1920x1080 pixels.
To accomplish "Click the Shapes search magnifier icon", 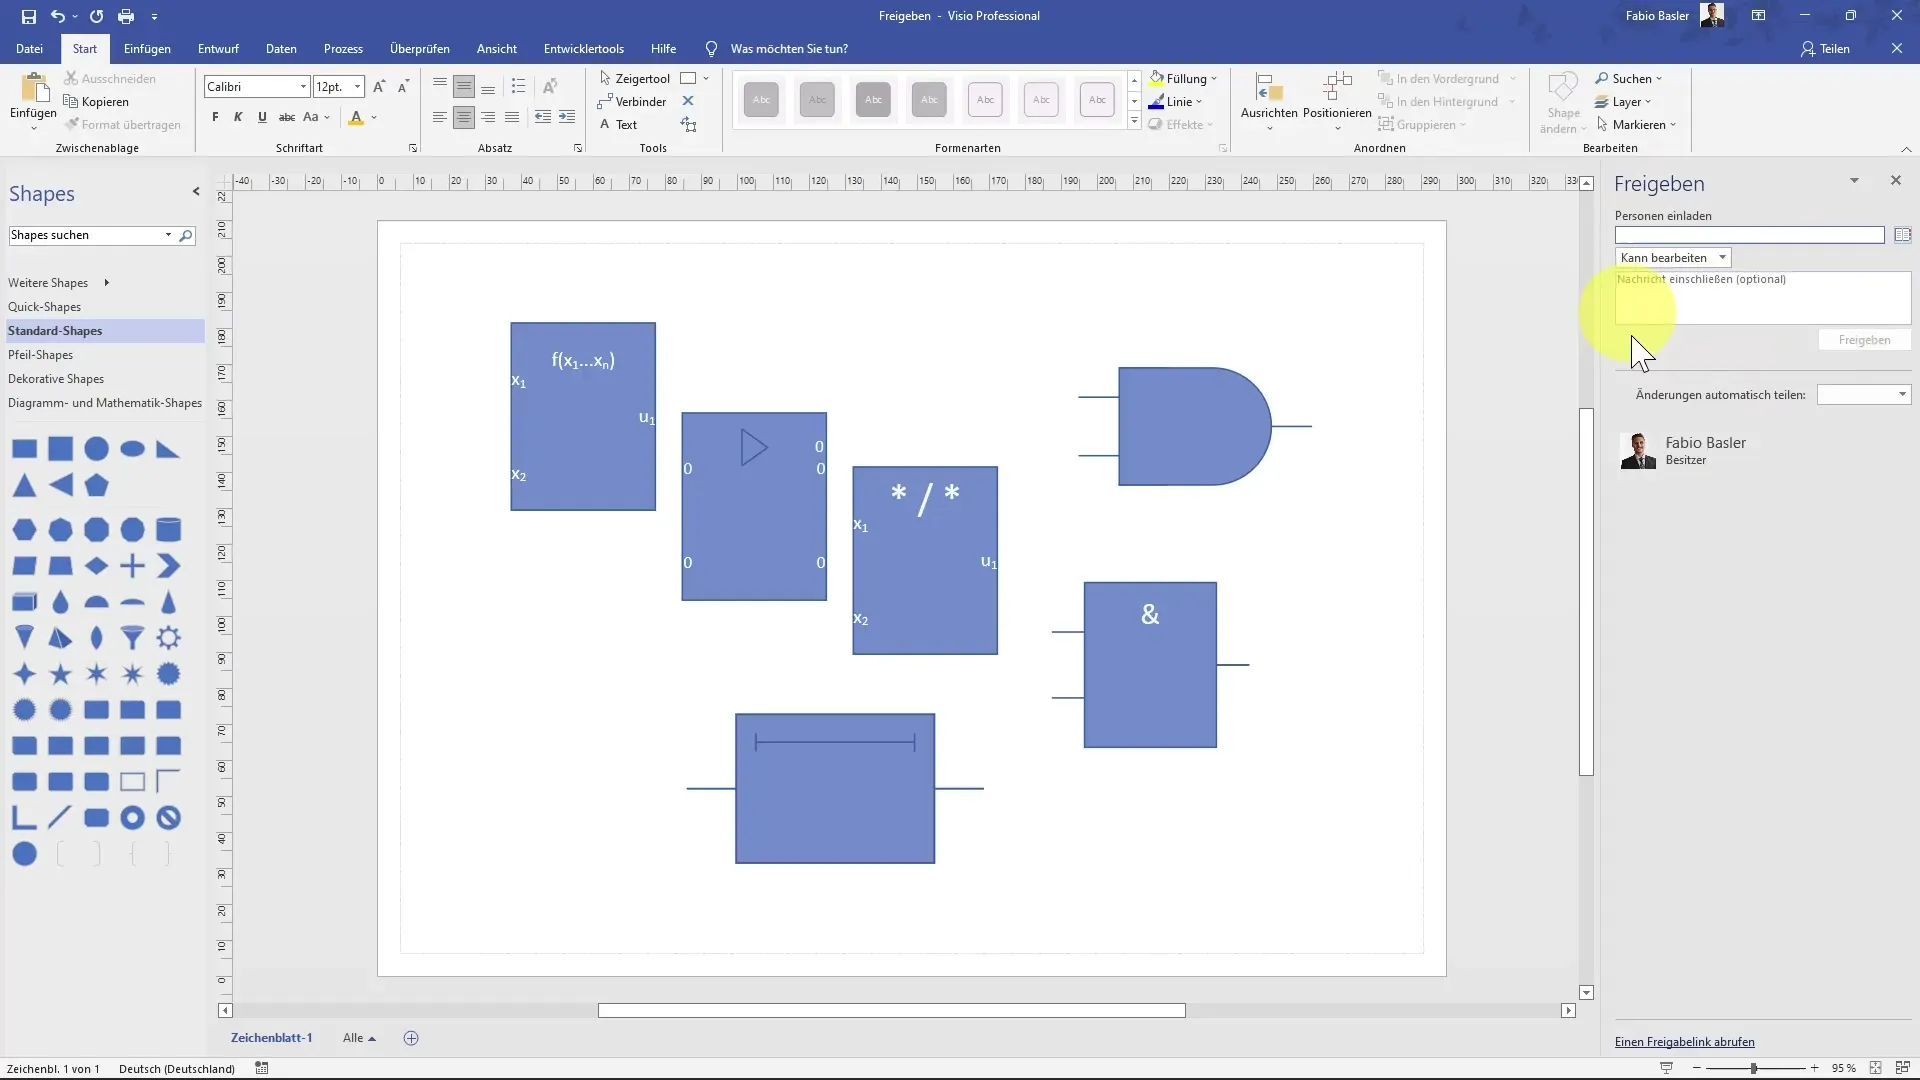I will [186, 235].
